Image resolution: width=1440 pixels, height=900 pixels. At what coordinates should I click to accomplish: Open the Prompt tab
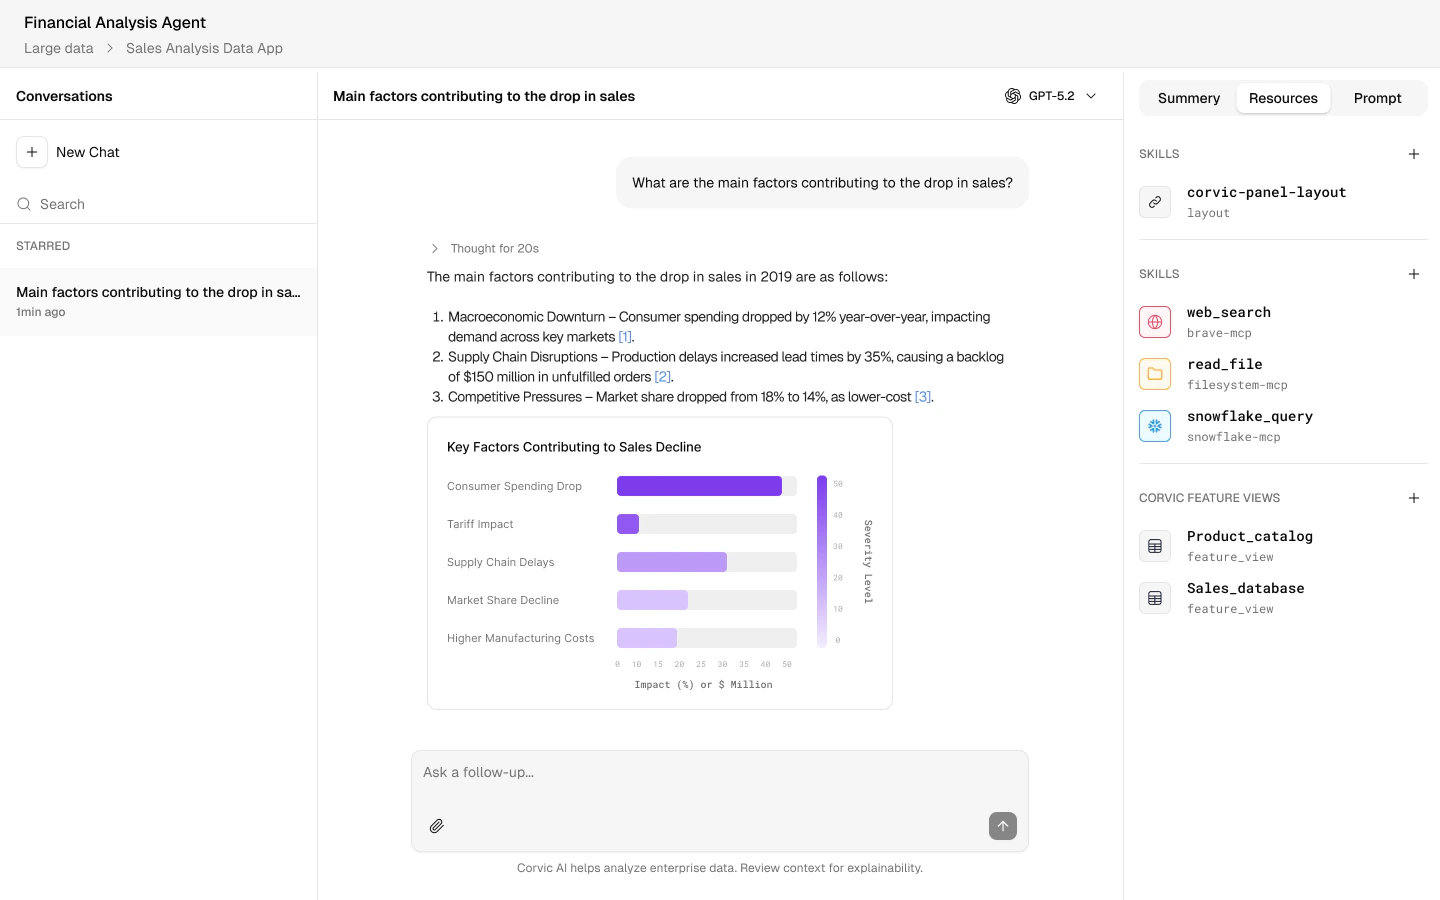click(1377, 98)
